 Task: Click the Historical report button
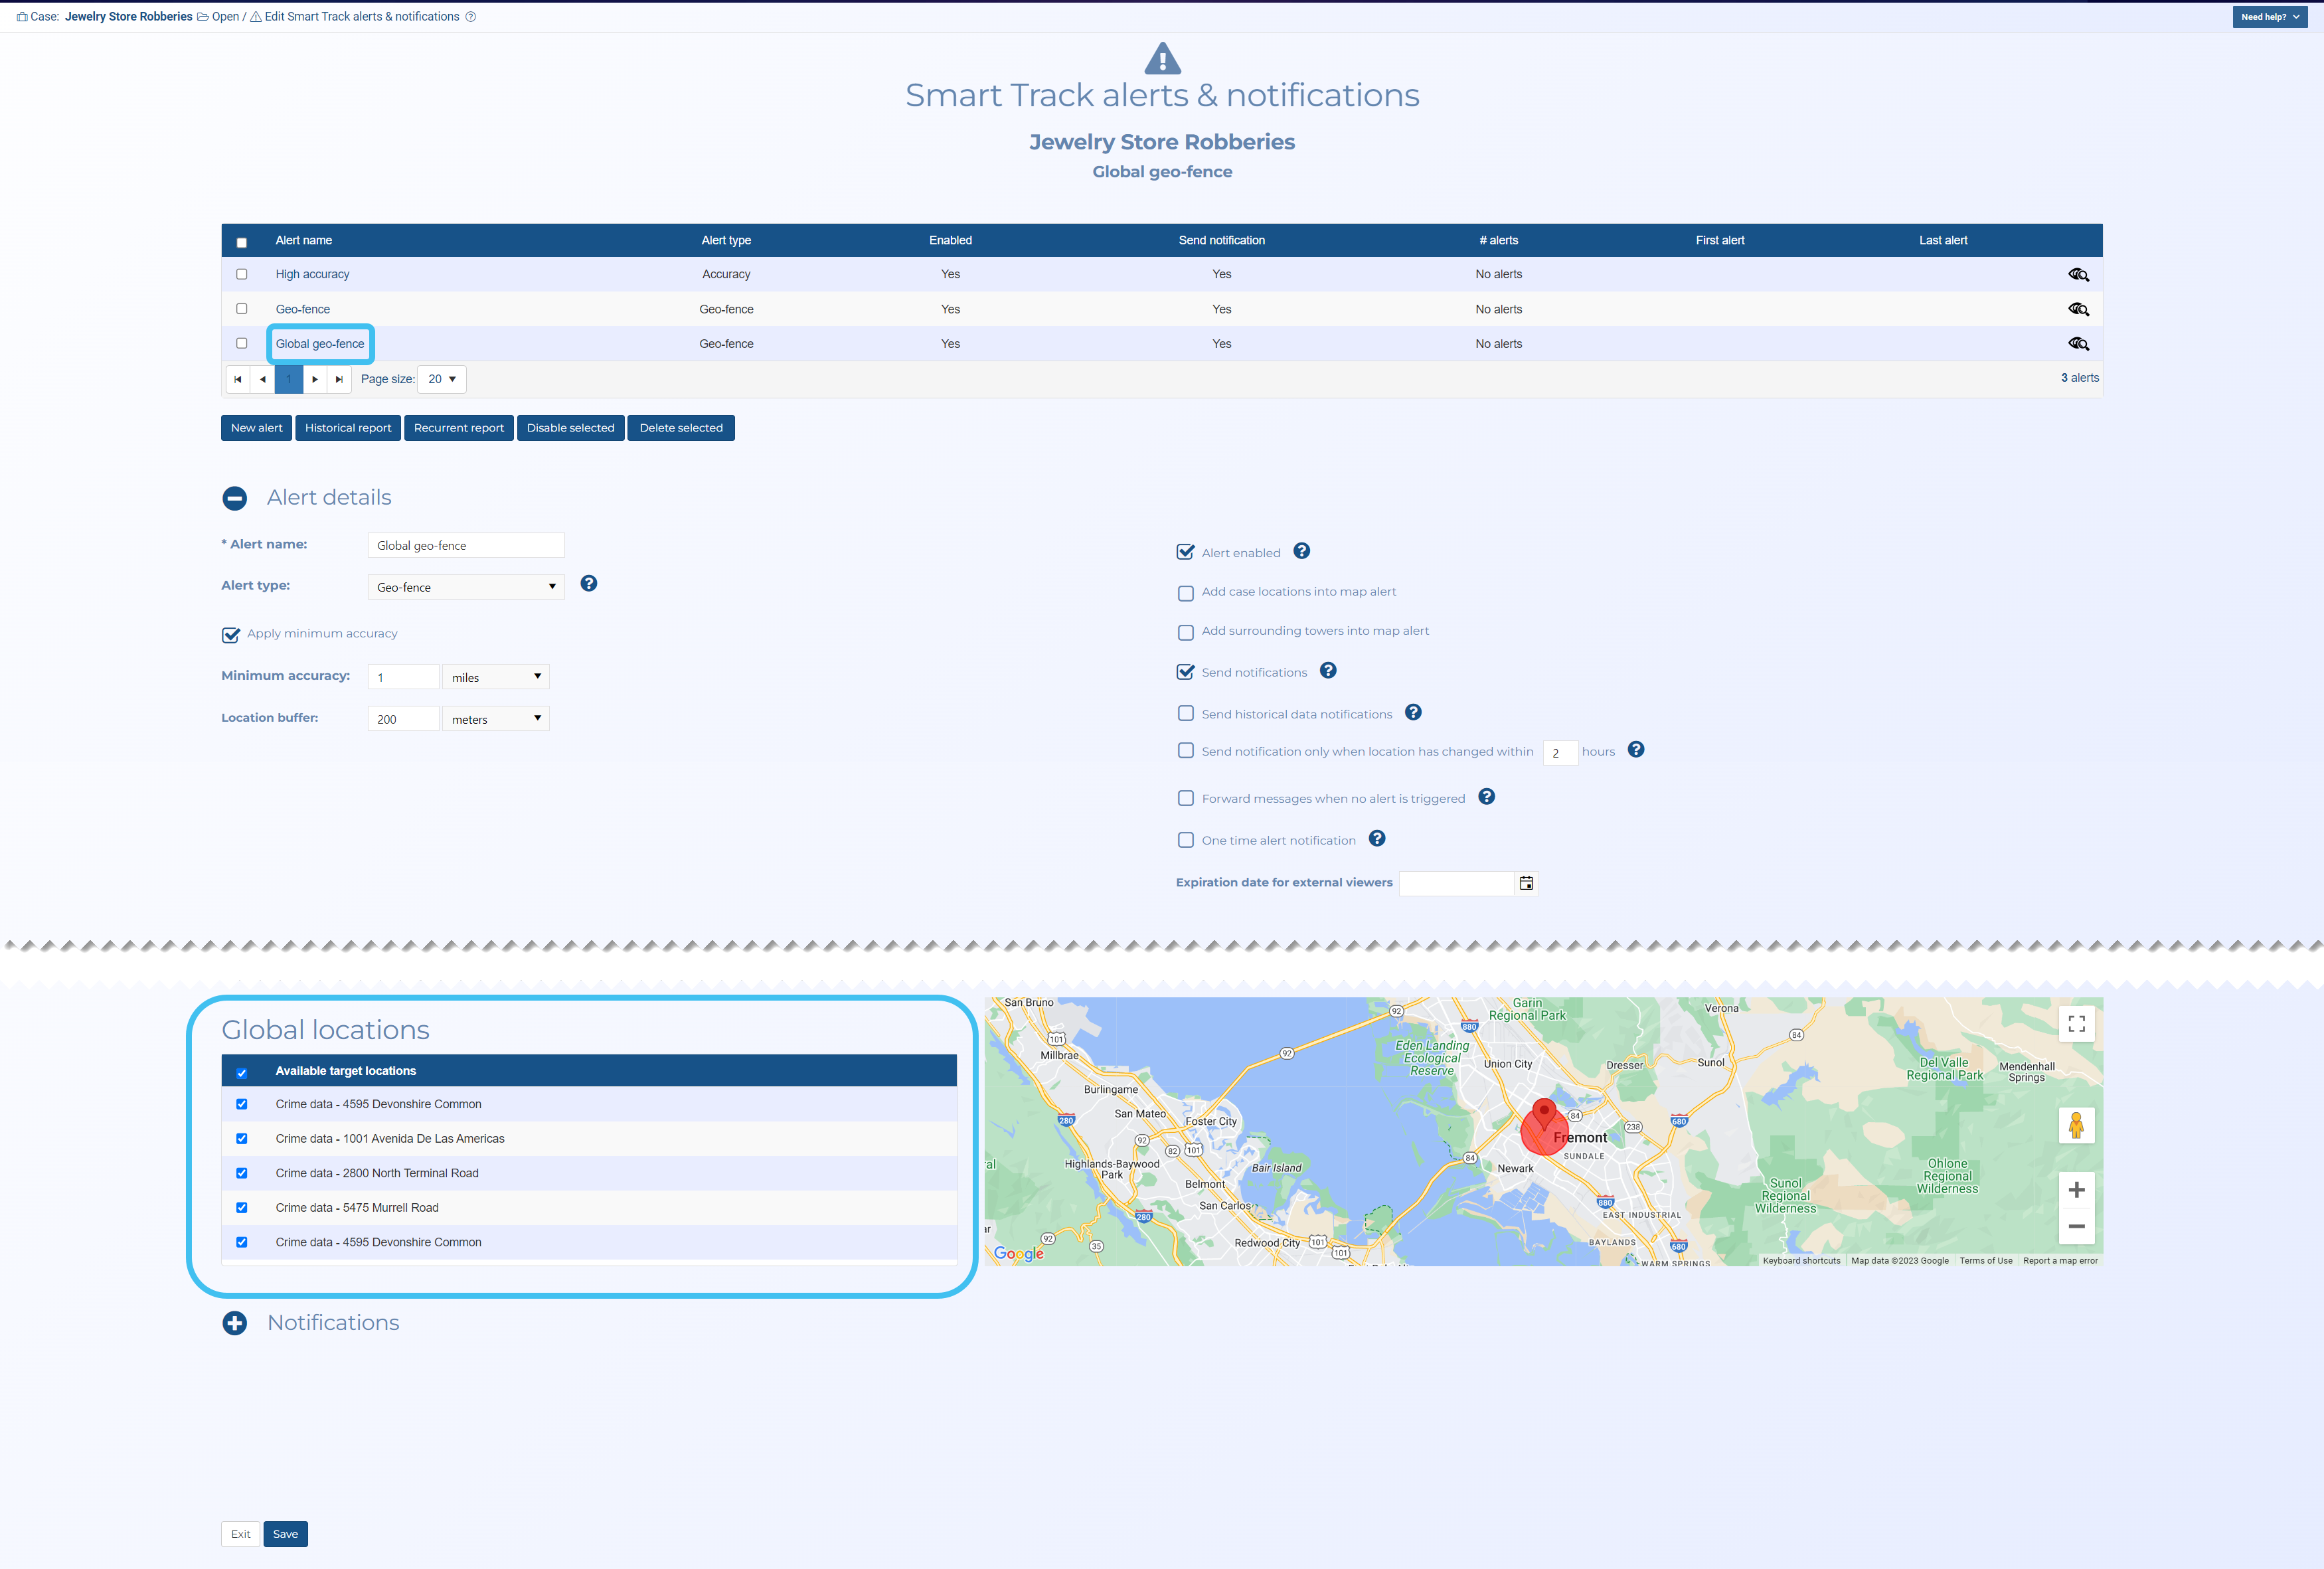pyautogui.click(x=348, y=428)
